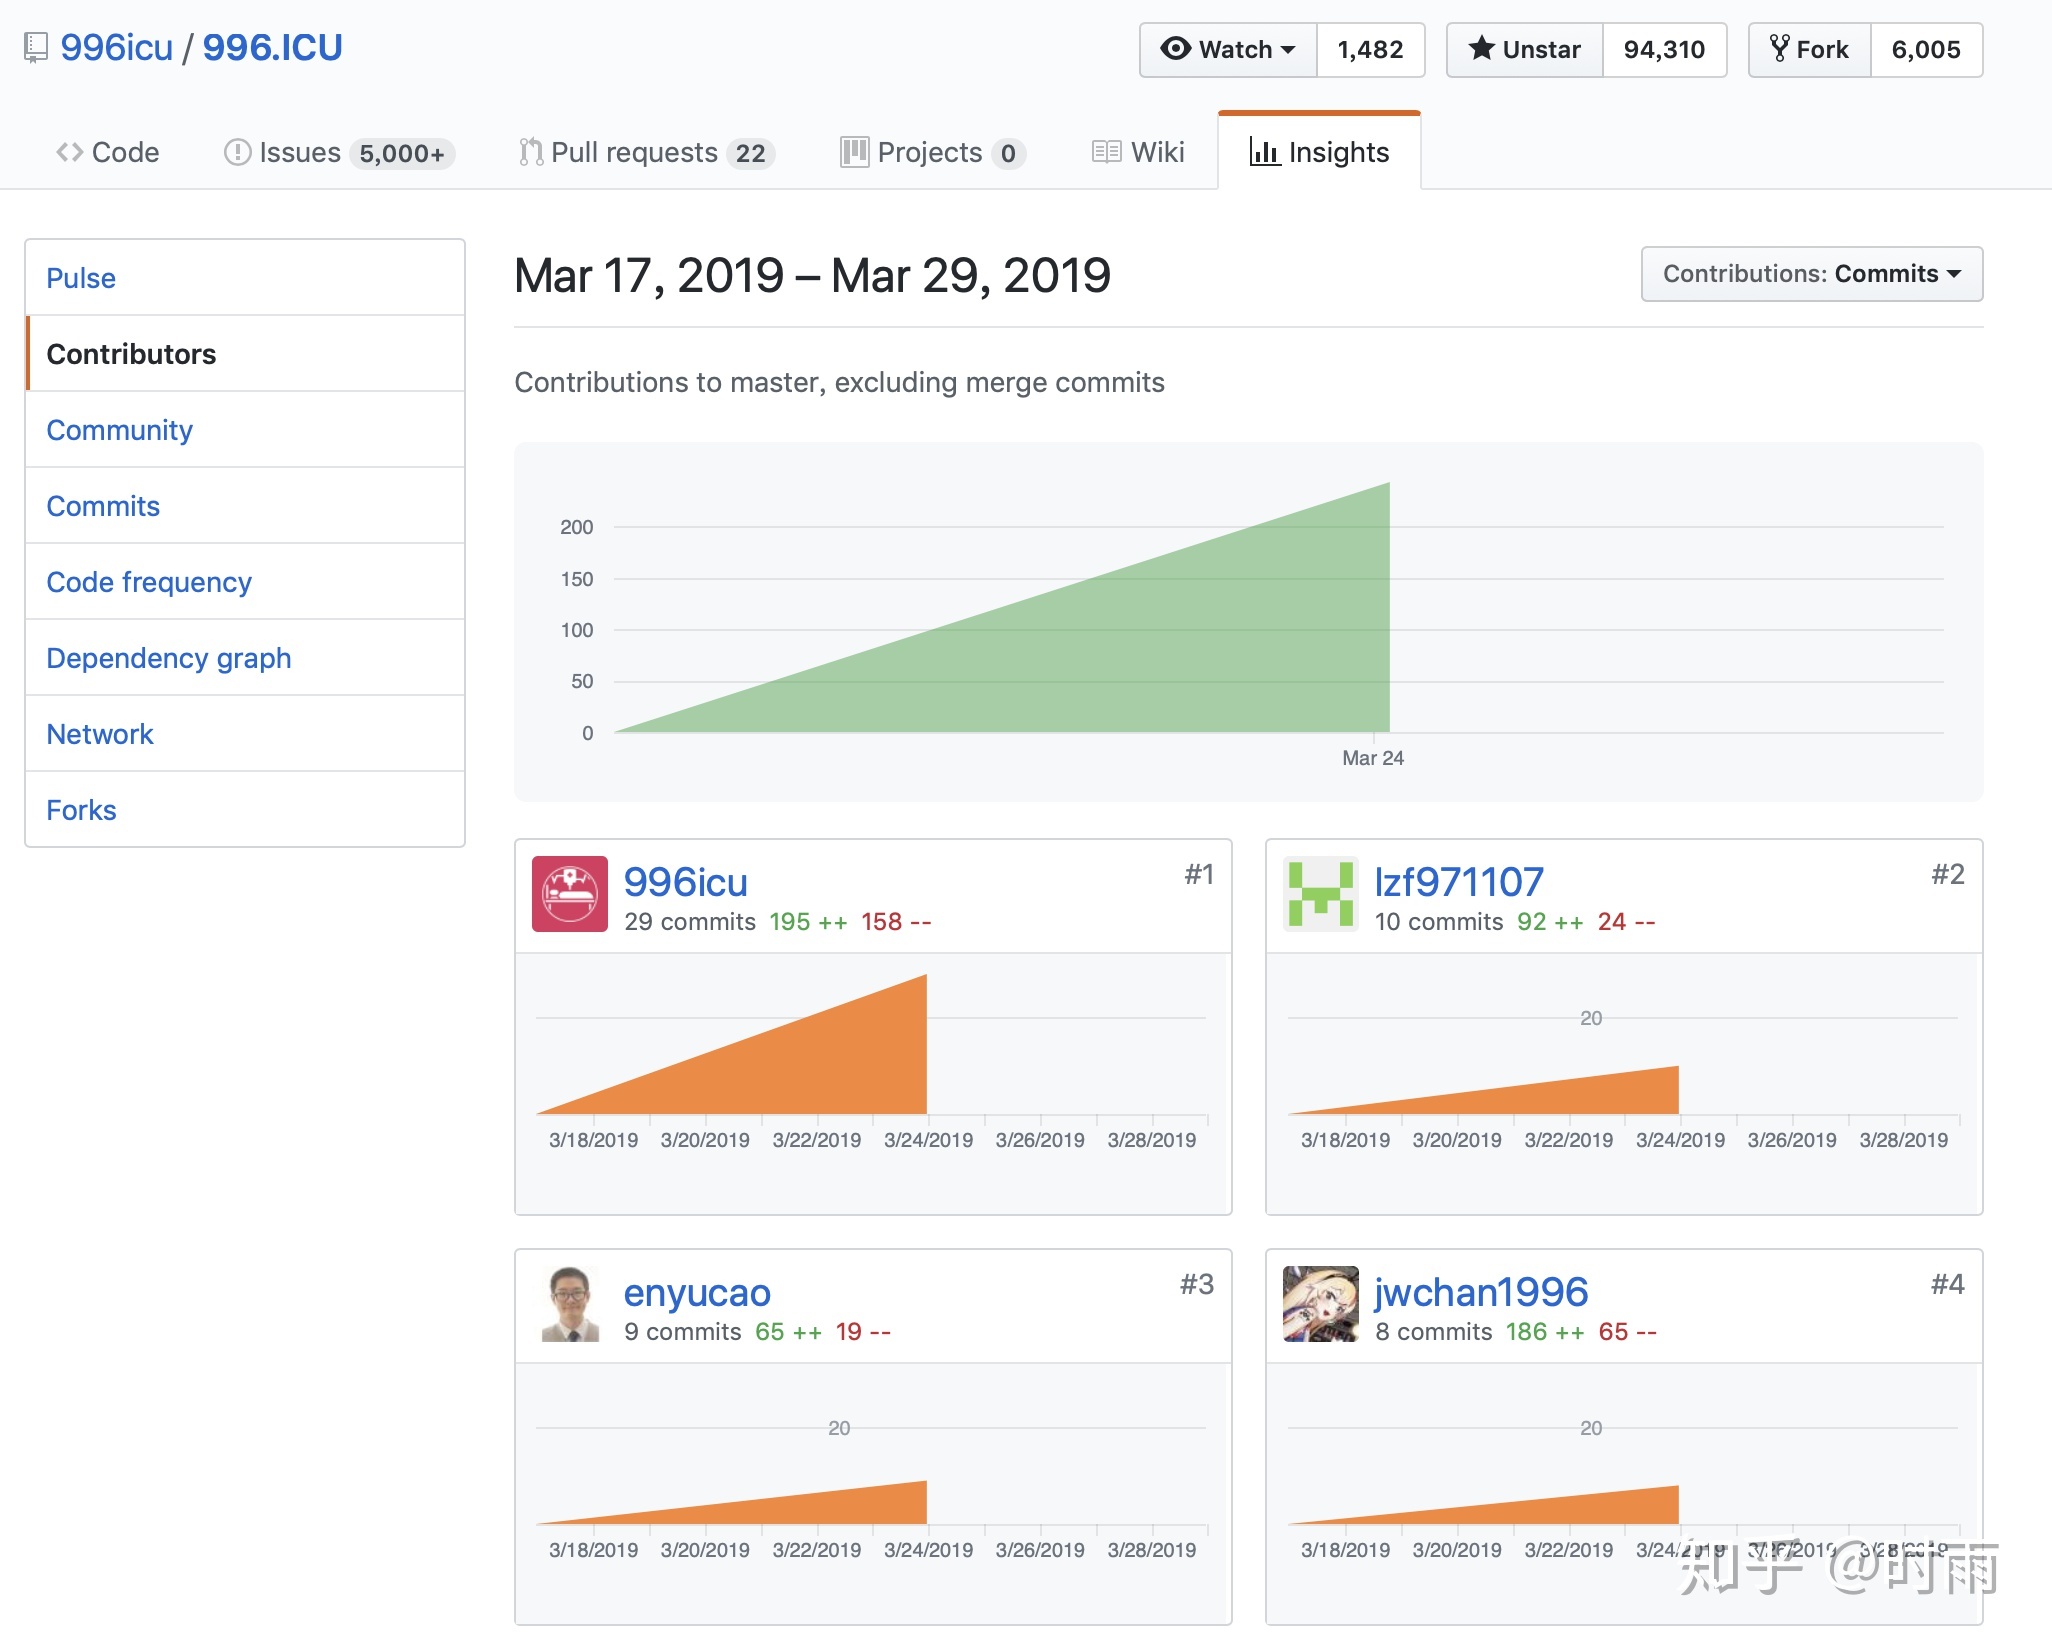Click the Unstar star icon
This screenshot has height=1650, width=2052.
tap(1481, 48)
